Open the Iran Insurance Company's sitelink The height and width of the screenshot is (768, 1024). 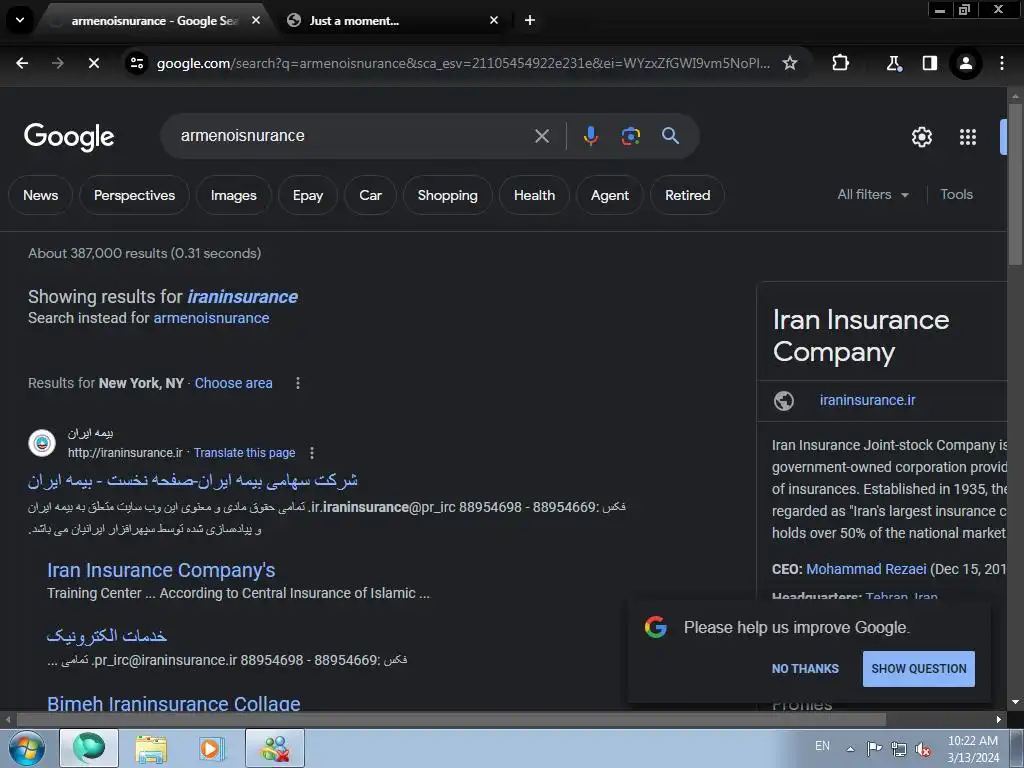(161, 570)
